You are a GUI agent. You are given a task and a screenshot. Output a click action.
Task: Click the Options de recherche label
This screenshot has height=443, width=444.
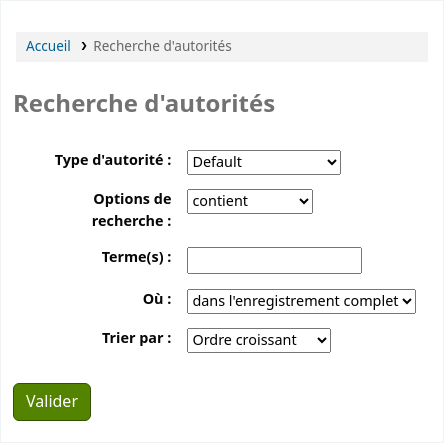(132, 210)
